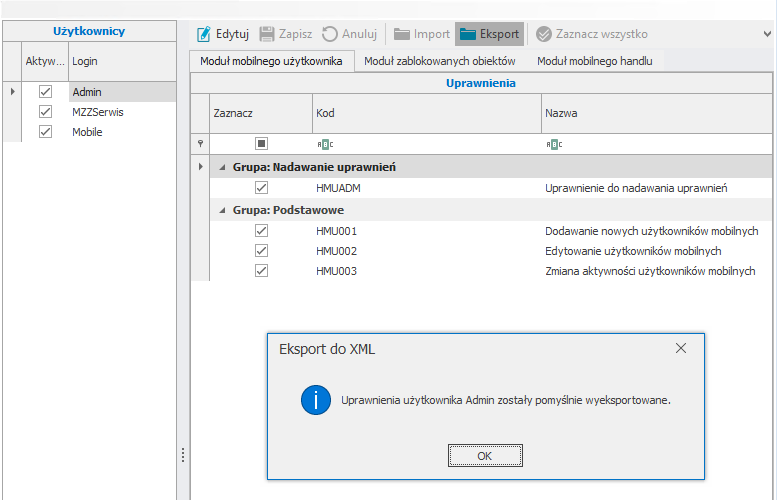
Task: Click the filter select-all checkbox in Zaznacz column
Action: [x=261, y=144]
